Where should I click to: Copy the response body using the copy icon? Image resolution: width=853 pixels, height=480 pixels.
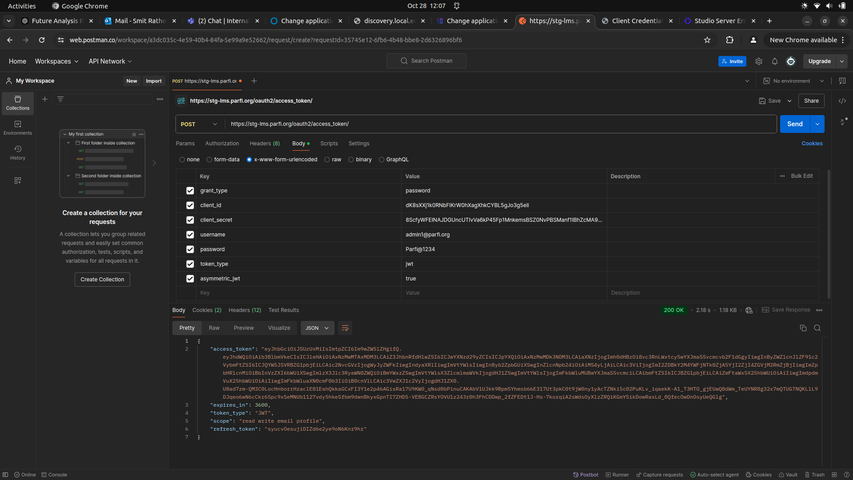pos(802,328)
